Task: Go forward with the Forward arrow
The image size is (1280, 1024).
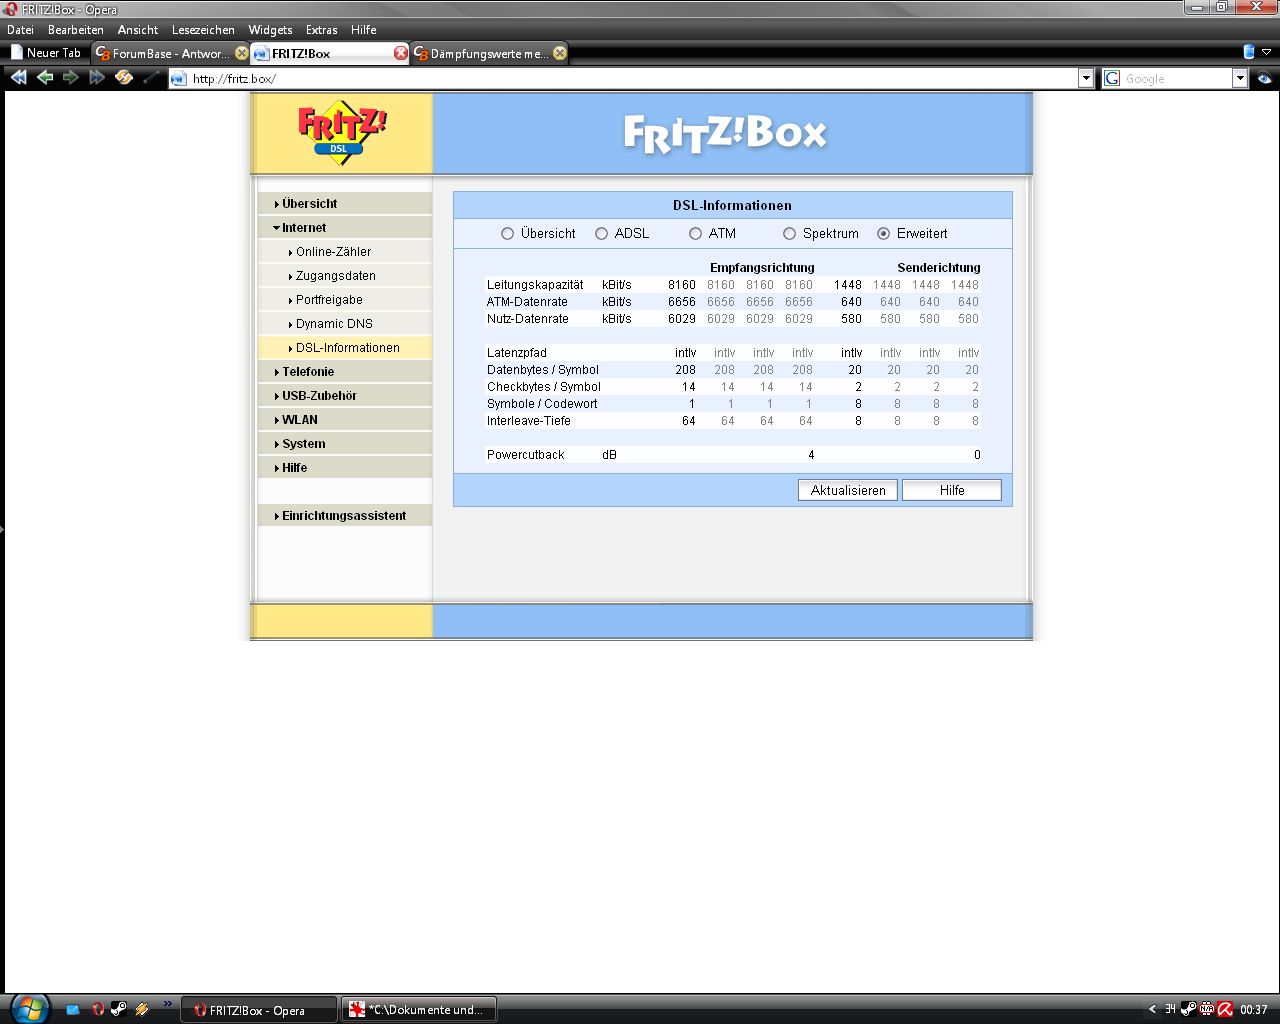Action: [71, 77]
